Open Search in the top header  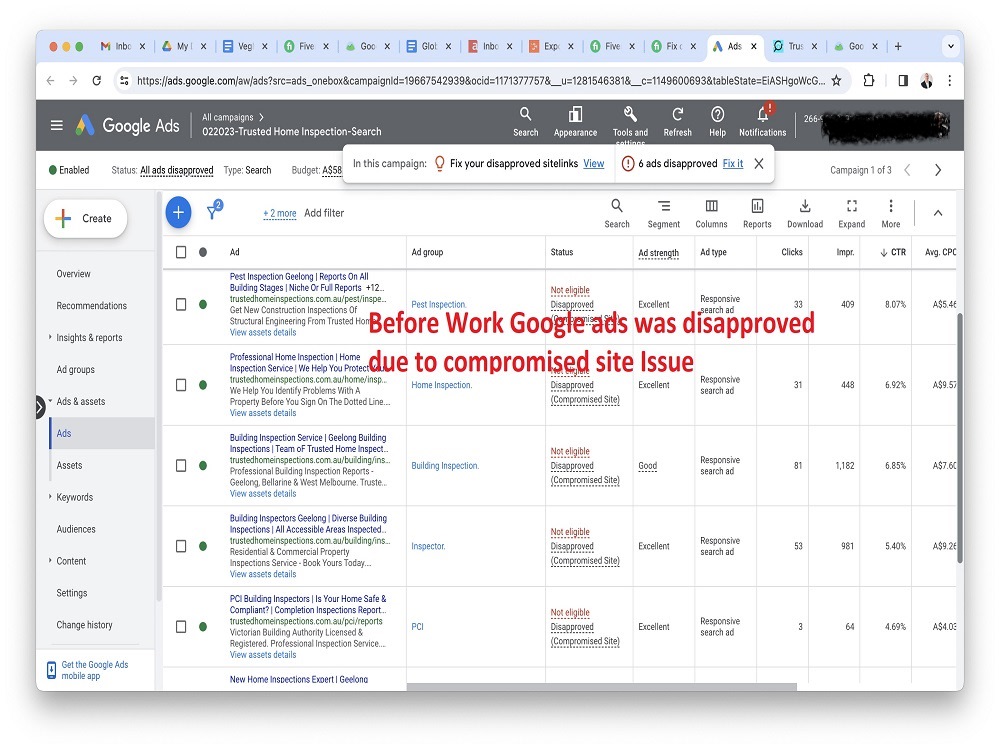pos(526,122)
